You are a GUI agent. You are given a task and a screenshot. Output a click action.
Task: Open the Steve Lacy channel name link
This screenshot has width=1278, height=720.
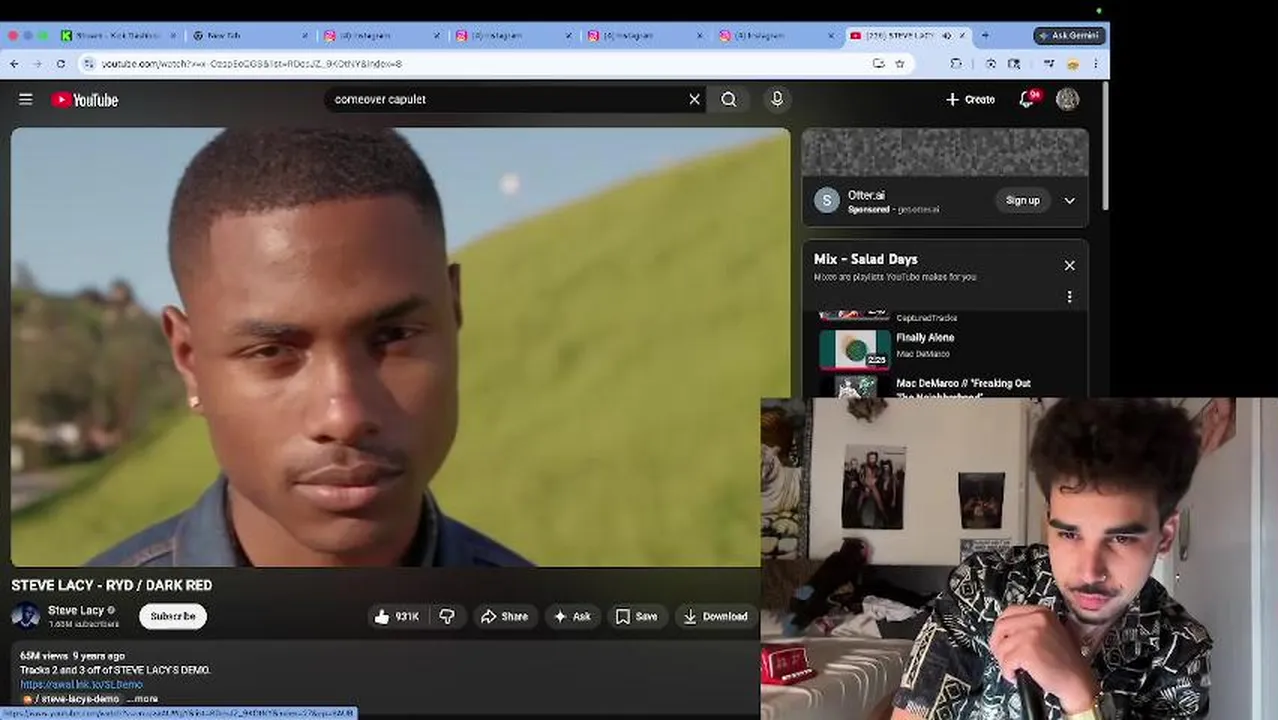[x=76, y=610]
